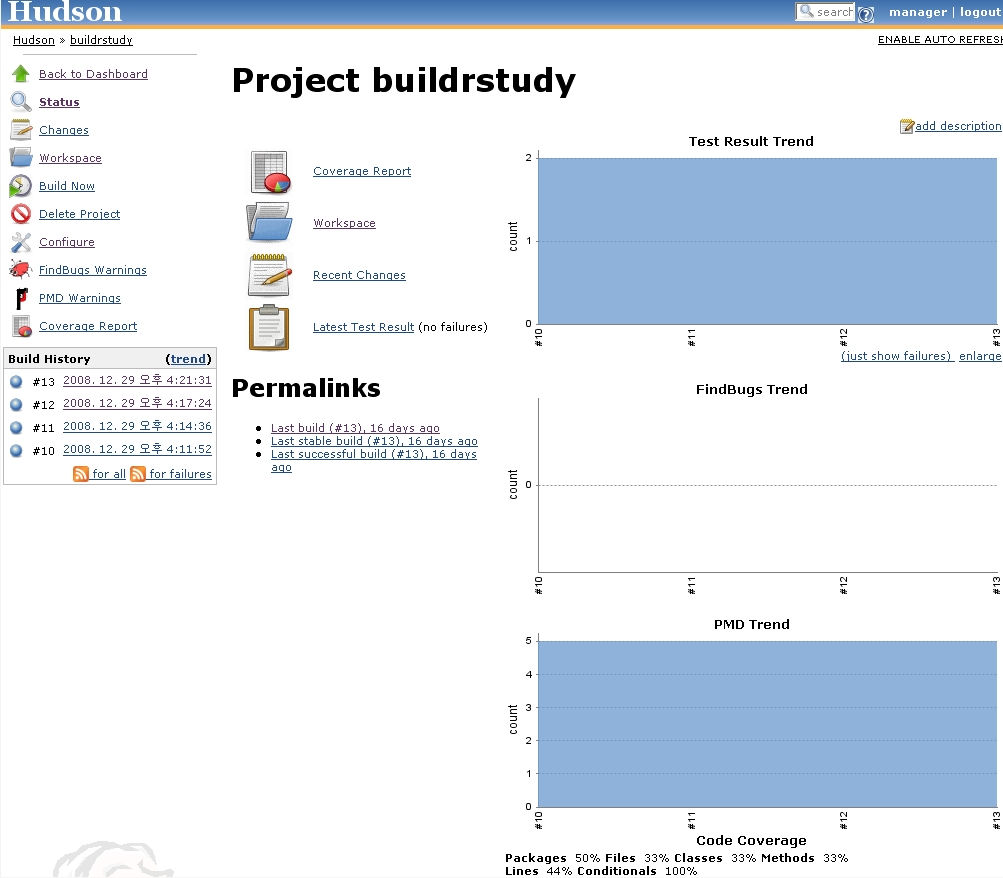Screen dimensions: 1003x878
Task: Open the Workspace link in sidebar
Action: coord(70,158)
